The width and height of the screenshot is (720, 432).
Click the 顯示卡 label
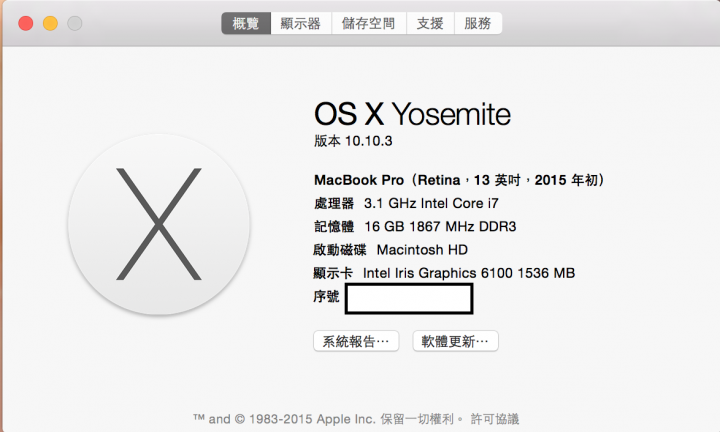tap(333, 273)
